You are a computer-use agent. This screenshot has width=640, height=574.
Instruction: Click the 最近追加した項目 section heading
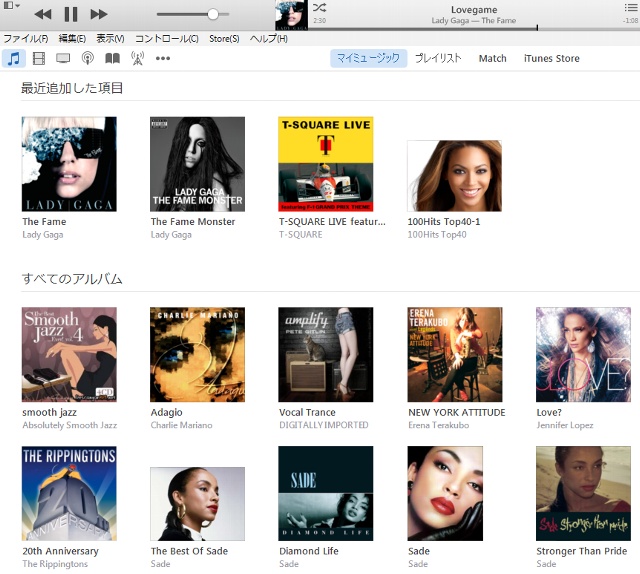tap(72, 88)
